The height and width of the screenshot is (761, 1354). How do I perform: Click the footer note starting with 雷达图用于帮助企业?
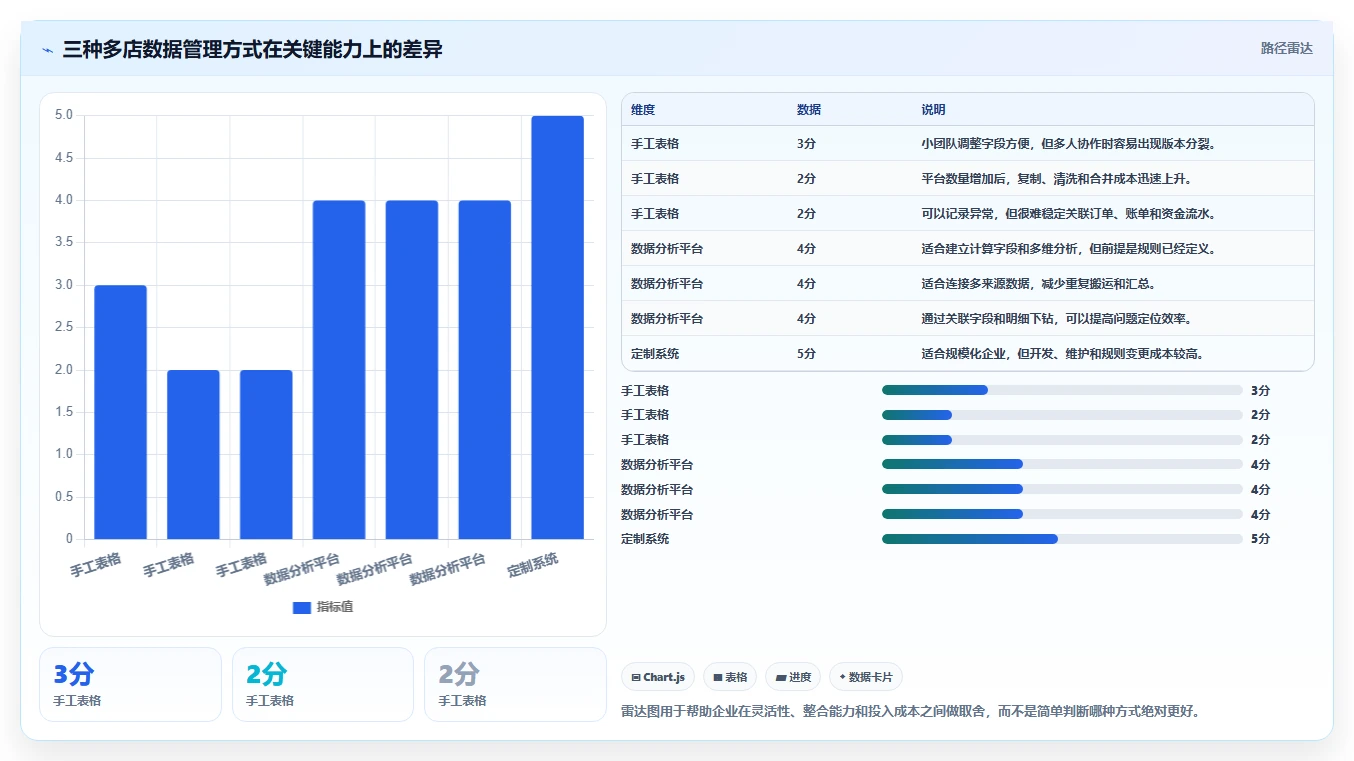point(911,712)
